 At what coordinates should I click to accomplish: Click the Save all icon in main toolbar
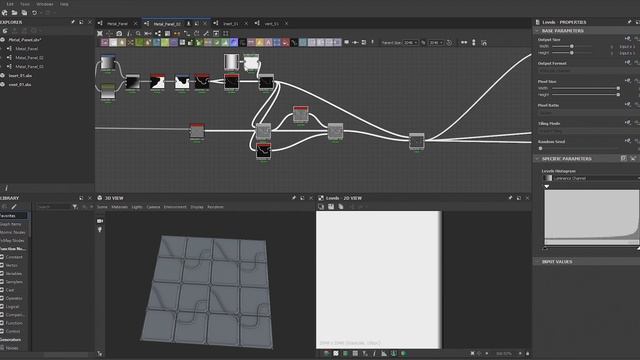pos(24,13)
